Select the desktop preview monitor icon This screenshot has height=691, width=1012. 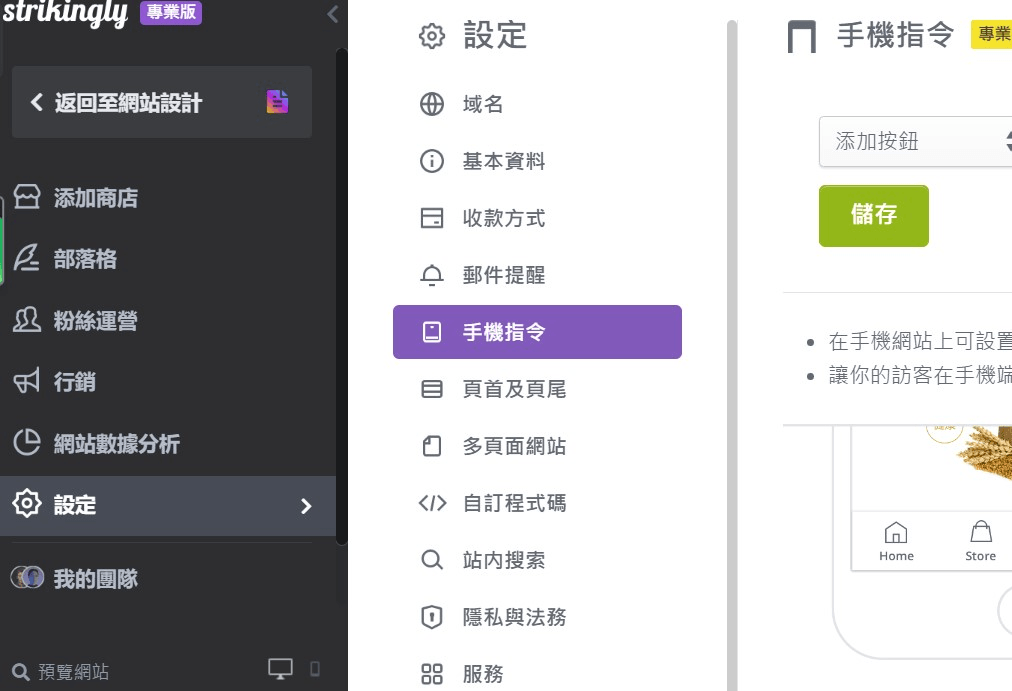(x=281, y=668)
